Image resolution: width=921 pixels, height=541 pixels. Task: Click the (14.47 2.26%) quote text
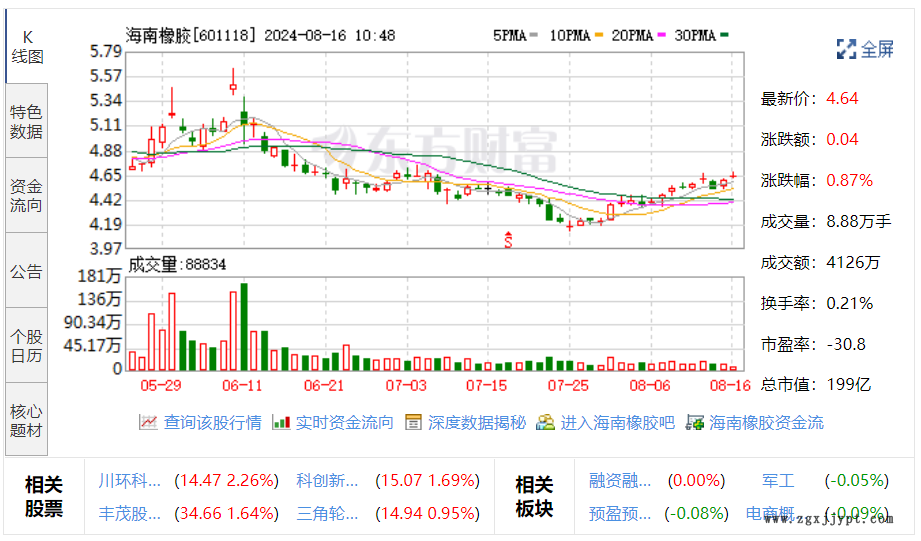[226, 480]
